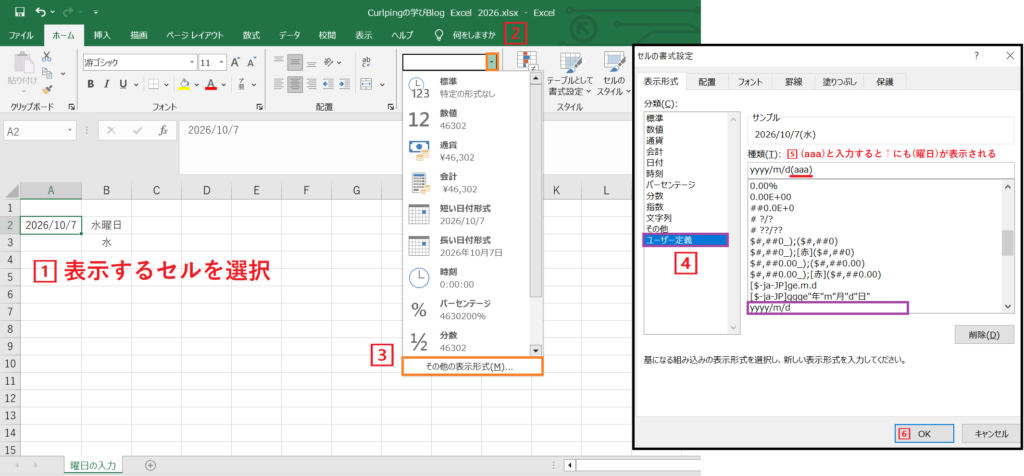The width and height of the screenshot is (1024, 476).
Task: Toggle Bold formatting
Action: click(x=91, y=84)
